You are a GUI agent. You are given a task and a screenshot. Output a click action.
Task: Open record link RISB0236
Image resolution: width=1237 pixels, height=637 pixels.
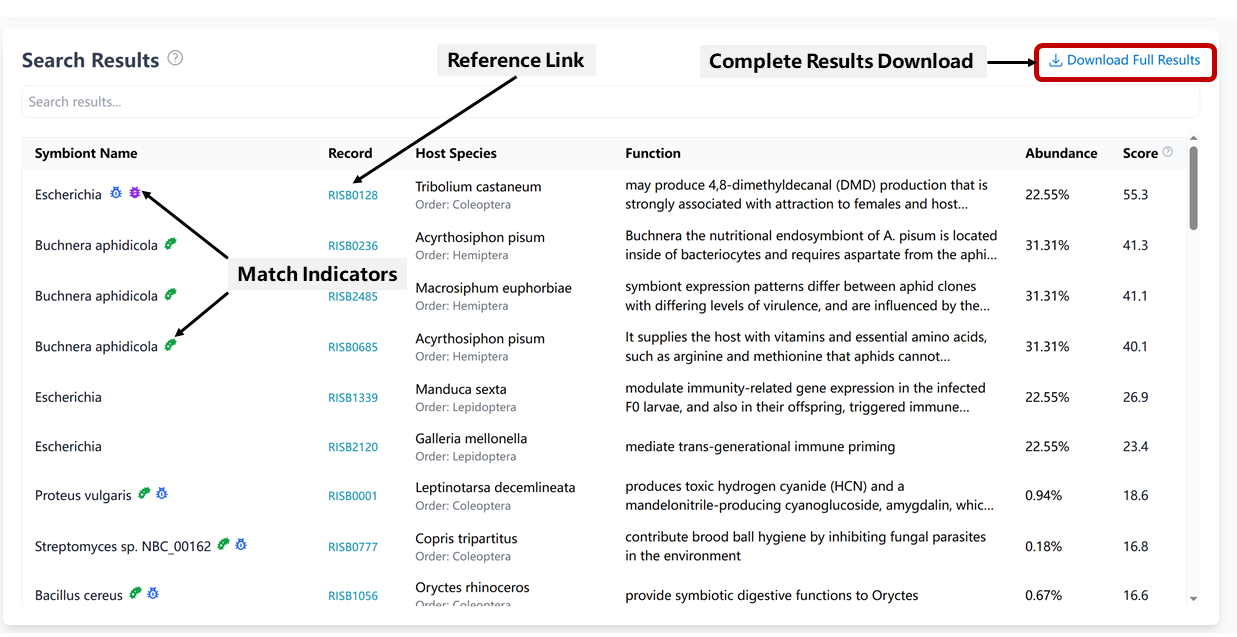(x=353, y=246)
